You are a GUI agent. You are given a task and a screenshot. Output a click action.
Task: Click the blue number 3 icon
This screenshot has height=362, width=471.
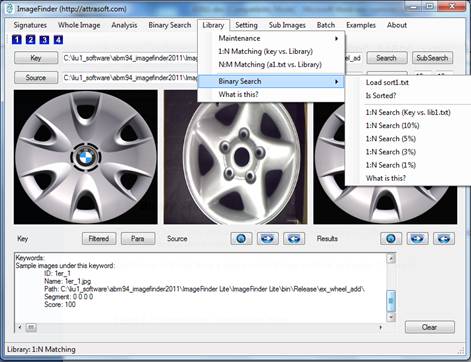click(44, 40)
